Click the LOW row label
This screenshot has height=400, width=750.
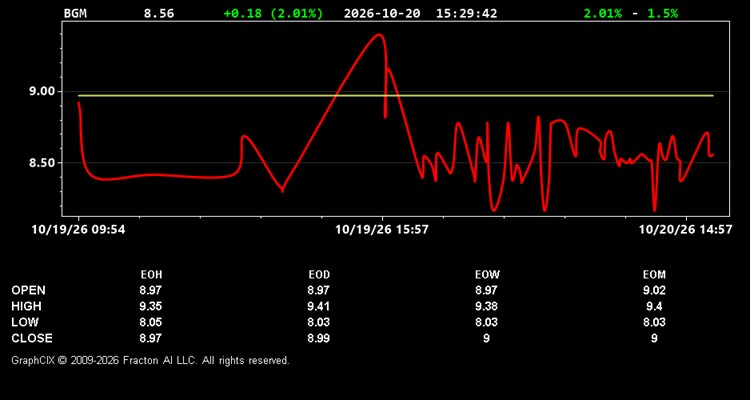(x=25, y=322)
